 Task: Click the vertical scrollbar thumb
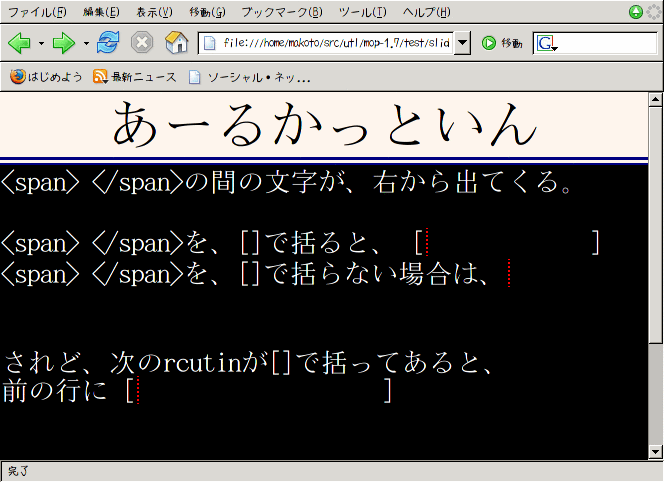tap(656, 224)
